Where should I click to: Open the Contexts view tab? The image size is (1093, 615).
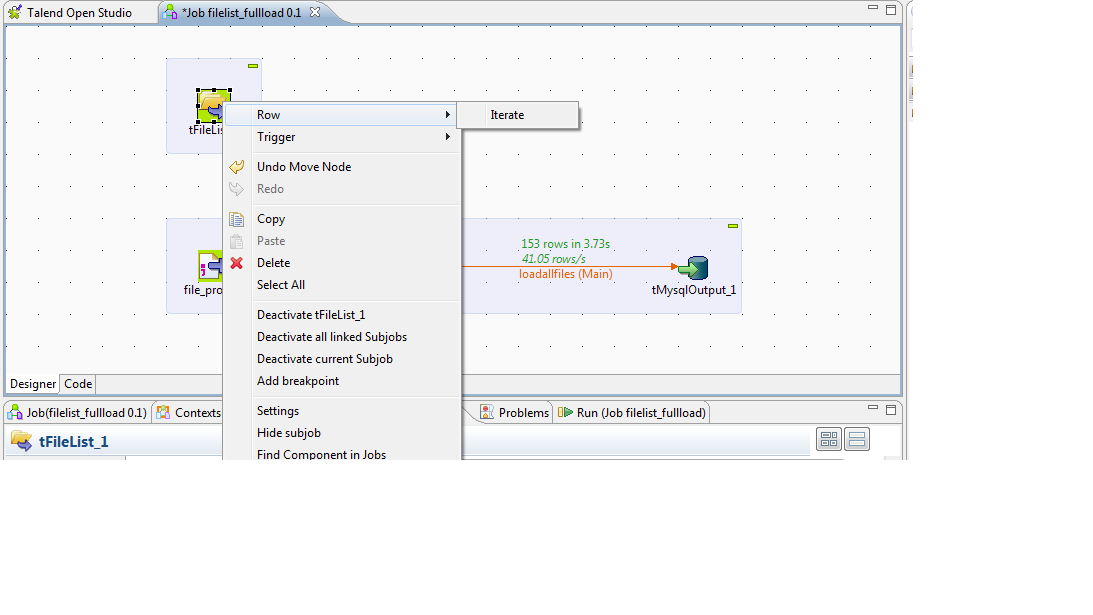tap(189, 413)
